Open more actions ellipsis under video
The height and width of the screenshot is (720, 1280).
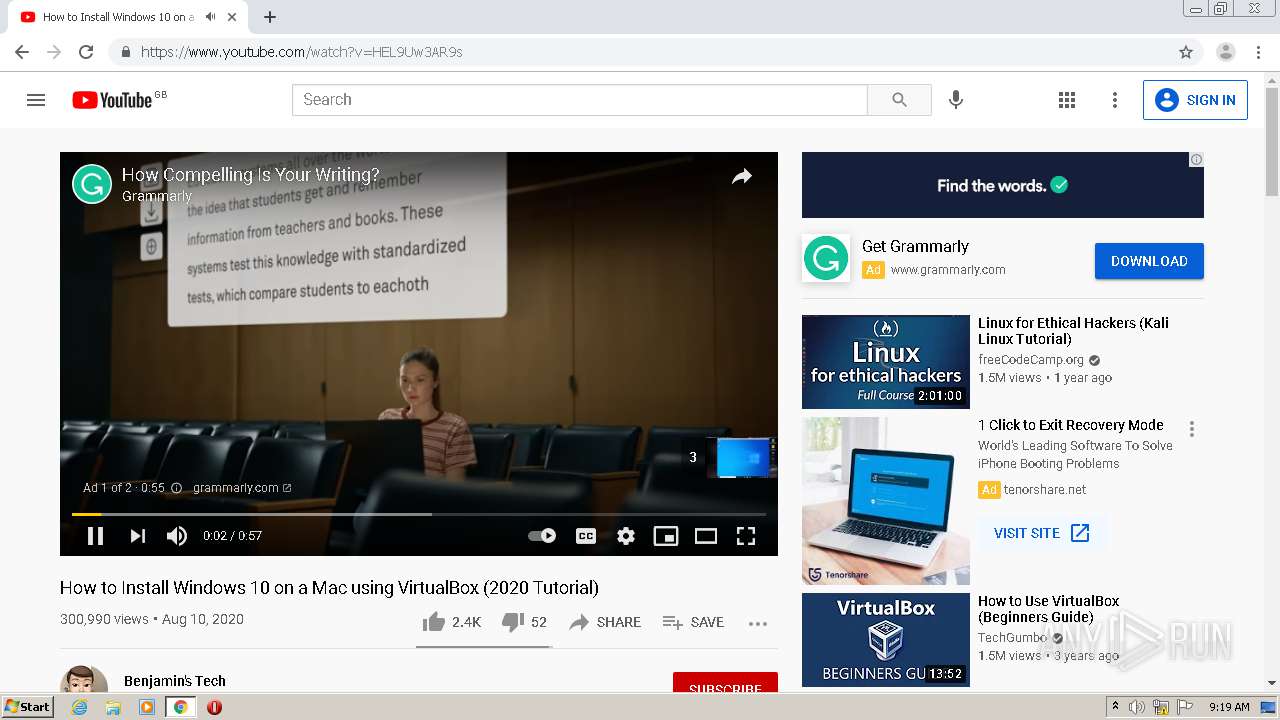tap(758, 623)
